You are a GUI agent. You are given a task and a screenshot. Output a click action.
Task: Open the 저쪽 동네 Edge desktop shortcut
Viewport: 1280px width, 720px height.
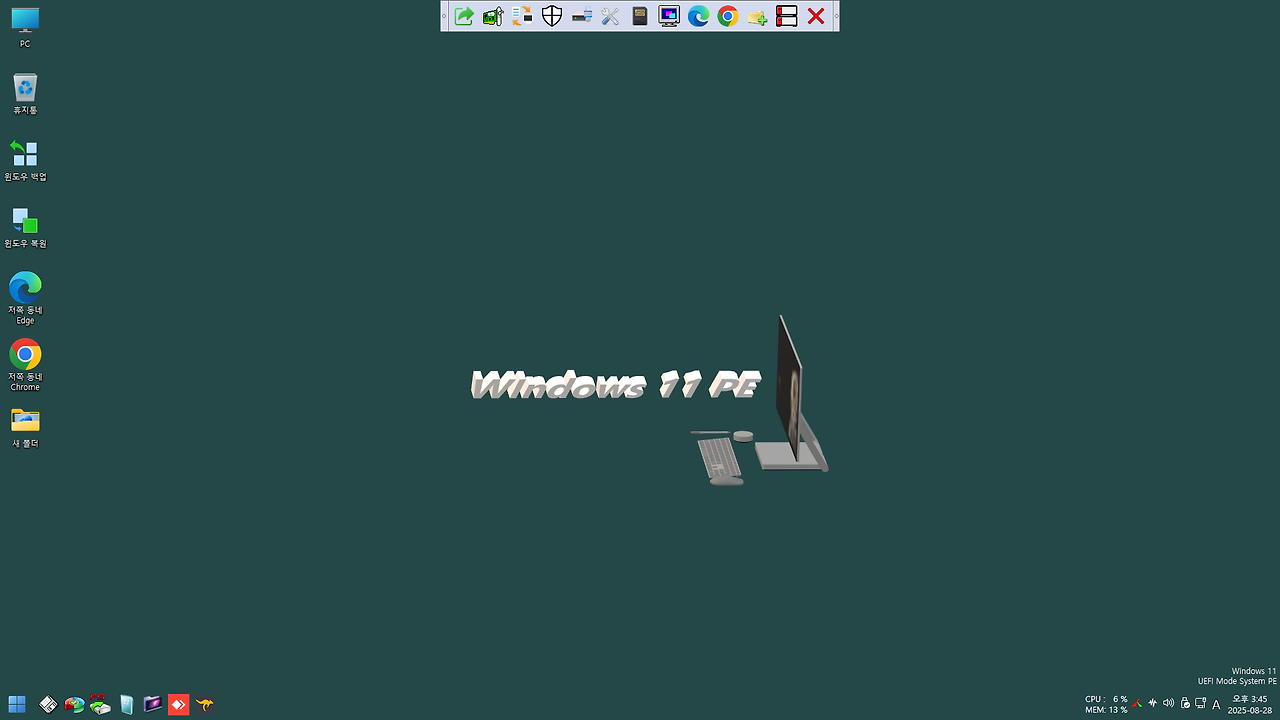point(25,298)
